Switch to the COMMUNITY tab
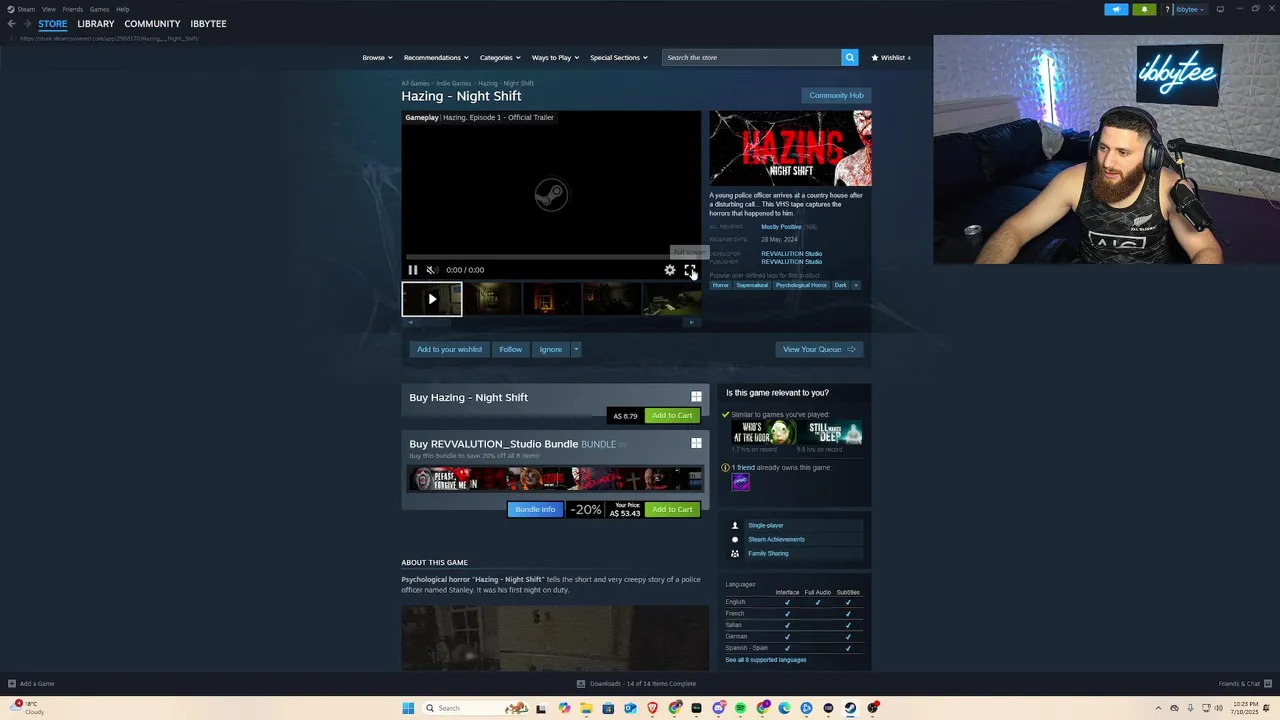 pyautogui.click(x=152, y=23)
